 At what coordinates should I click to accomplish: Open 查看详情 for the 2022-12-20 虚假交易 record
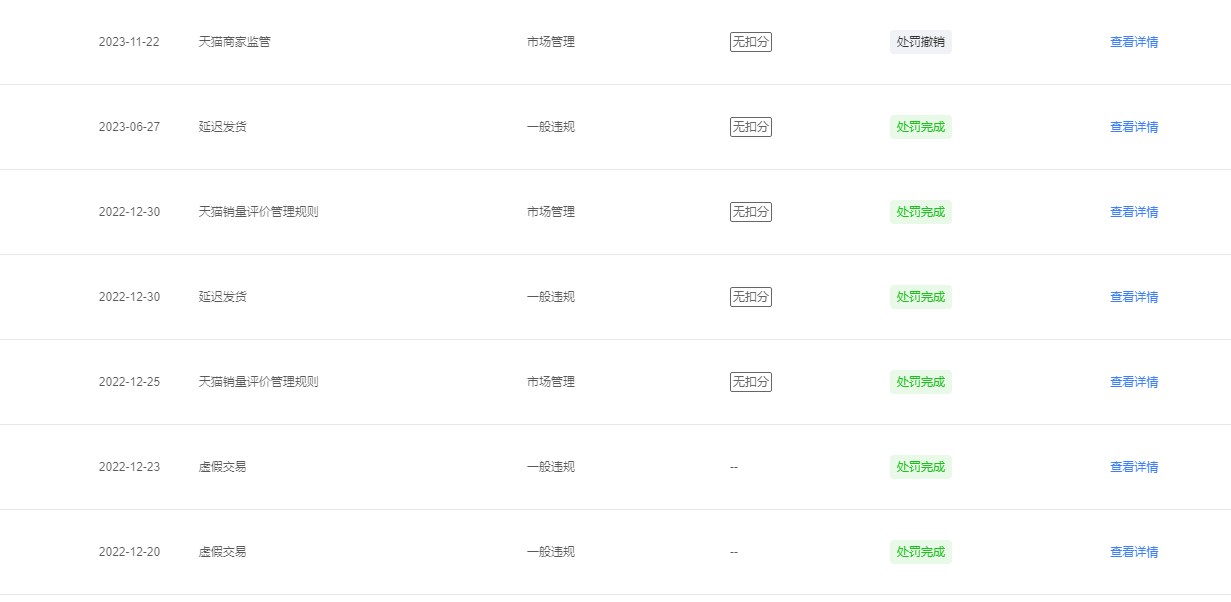pos(1134,552)
